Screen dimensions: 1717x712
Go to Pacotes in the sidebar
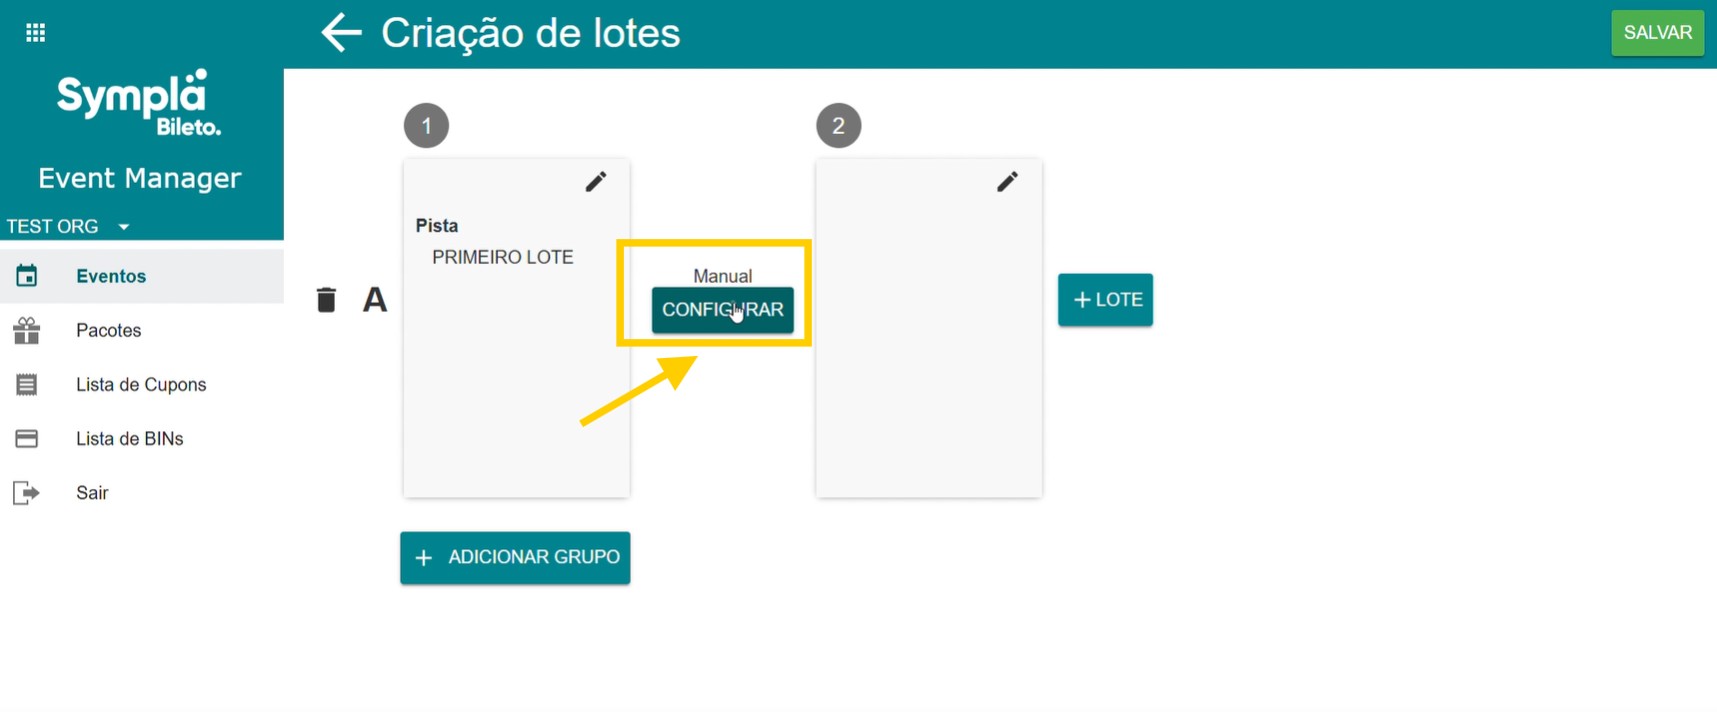(108, 330)
